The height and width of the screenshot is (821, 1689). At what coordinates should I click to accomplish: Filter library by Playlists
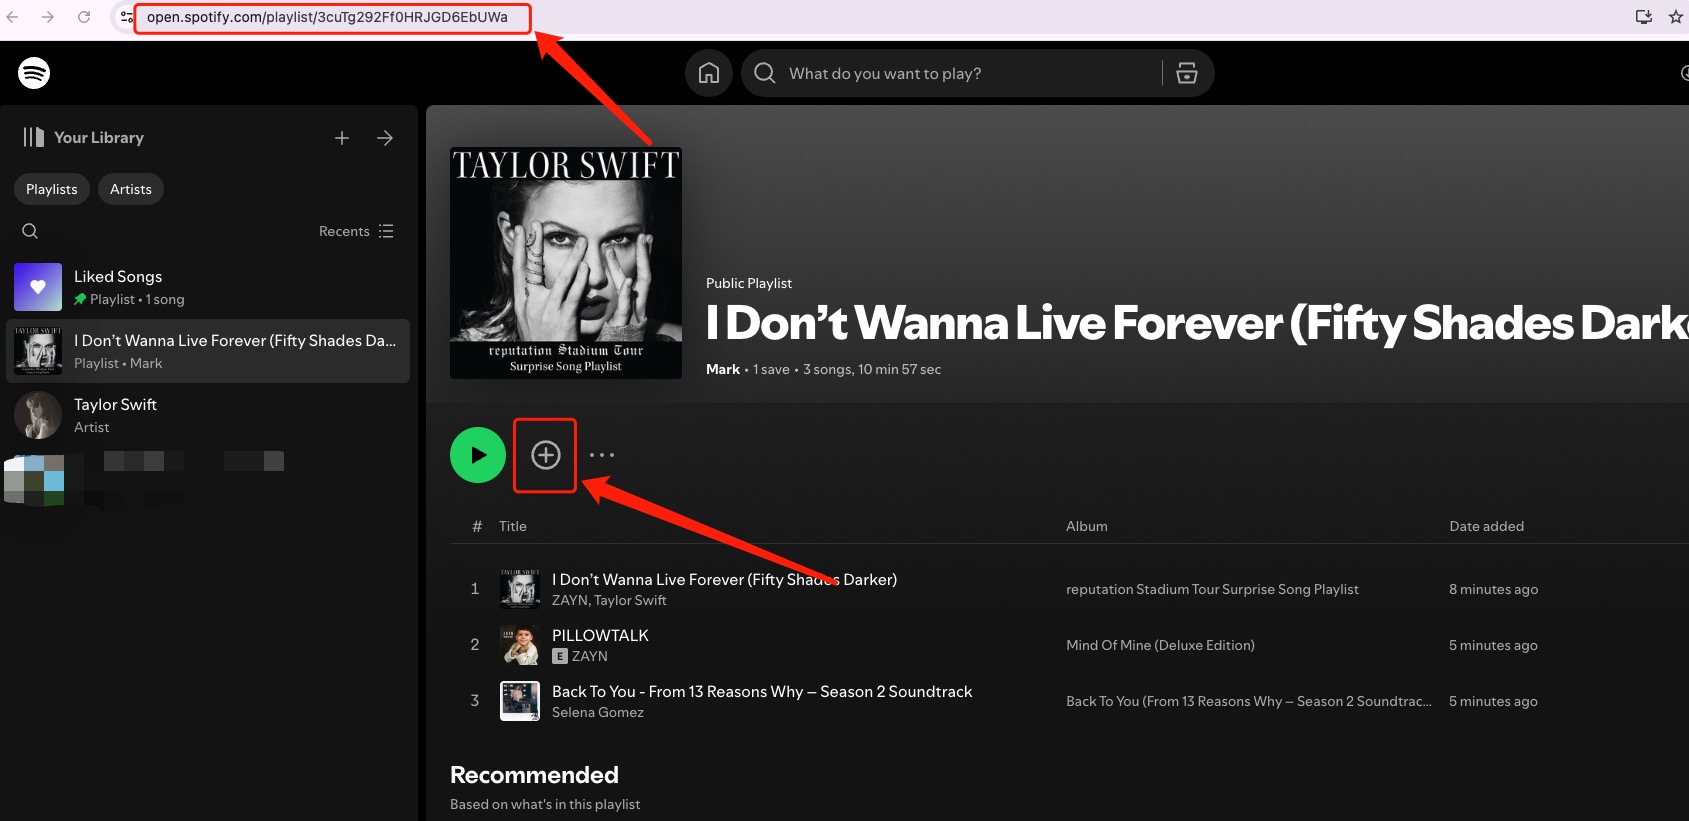pos(52,189)
